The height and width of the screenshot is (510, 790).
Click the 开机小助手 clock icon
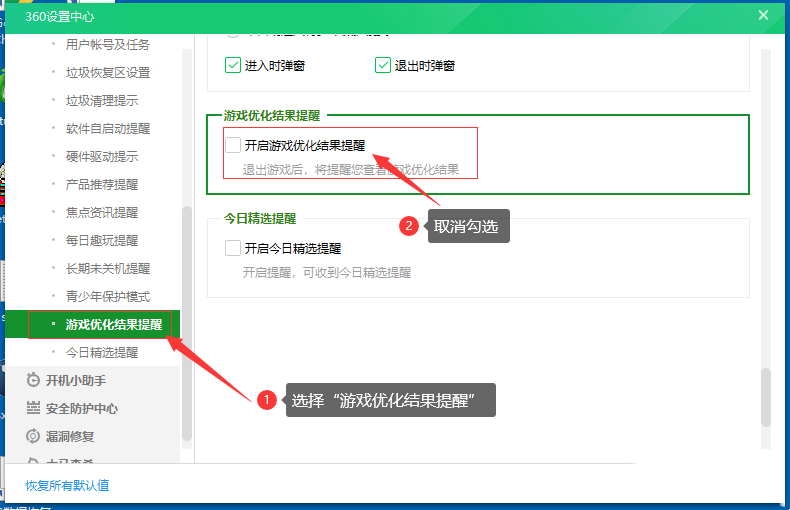[x=33, y=380]
